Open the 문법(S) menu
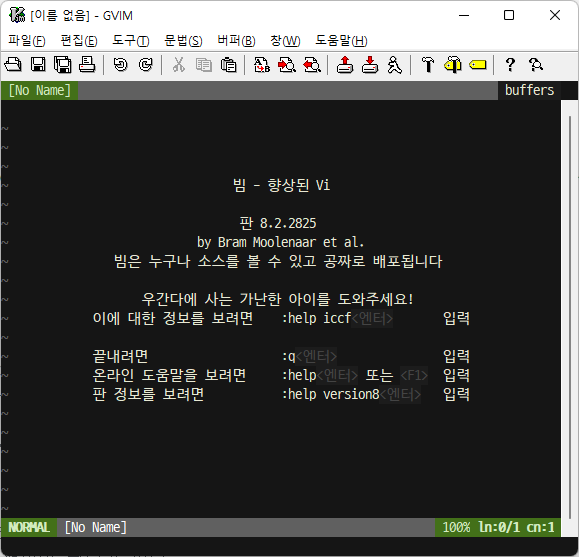The width and height of the screenshot is (579, 557). [x=183, y=40]
